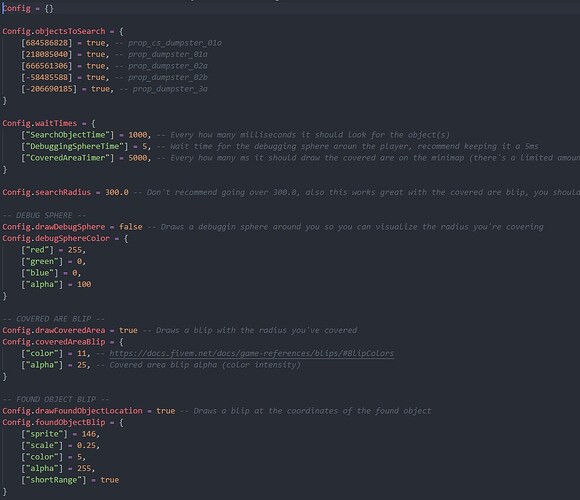This screenshot has height=500, width=580.
Task: Select the foundObjectBlip color value 5
Action: (x=79, y=457)
